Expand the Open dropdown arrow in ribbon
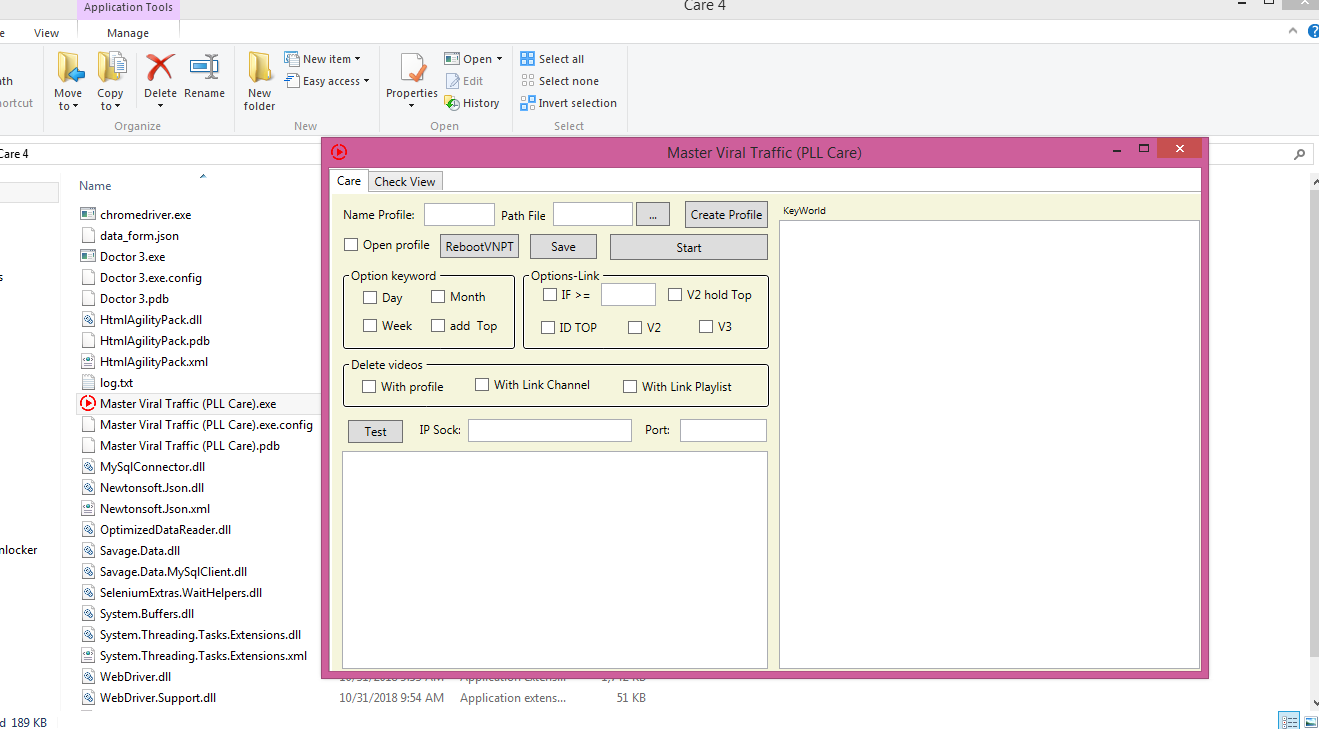This screenshot has height=729, width=1319. click(499, 59)
